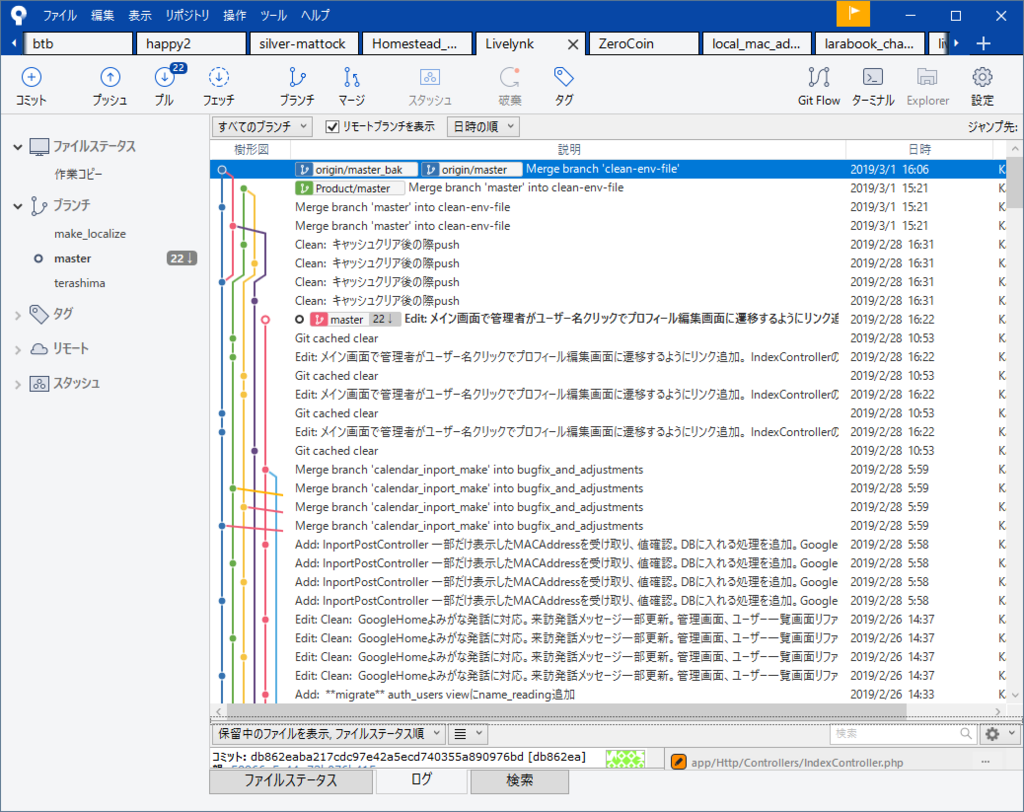Collapse the ブランチ sidebar section
1024x812 pixels.
pyautogui.click(x=18, y=206)
